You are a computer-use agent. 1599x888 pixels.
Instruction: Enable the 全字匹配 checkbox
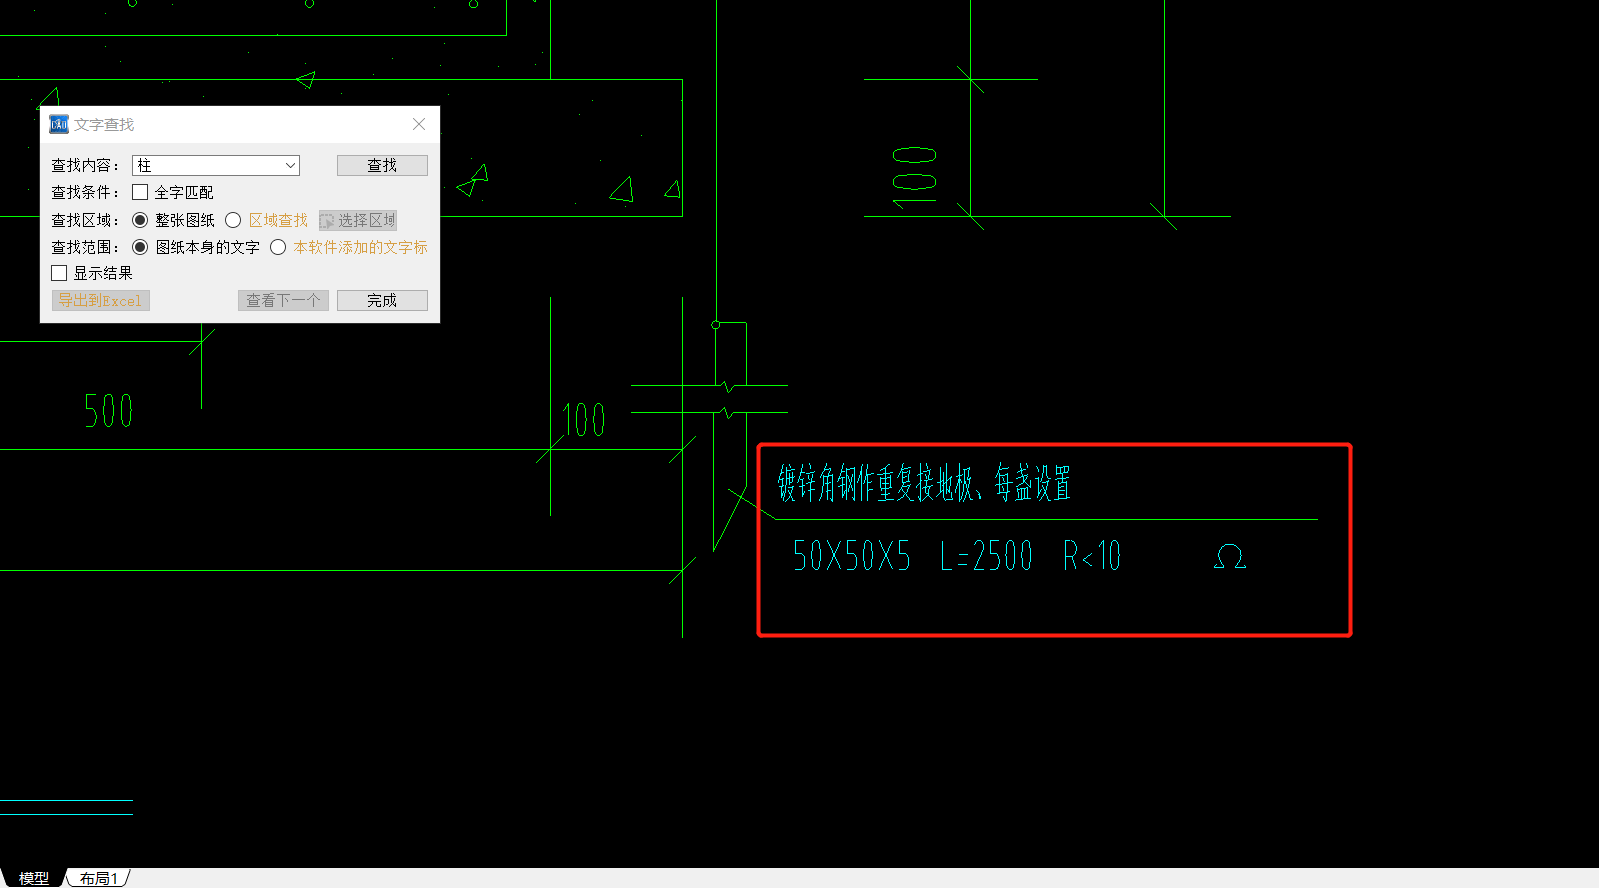pyautogui.click(x=140, y=192)
